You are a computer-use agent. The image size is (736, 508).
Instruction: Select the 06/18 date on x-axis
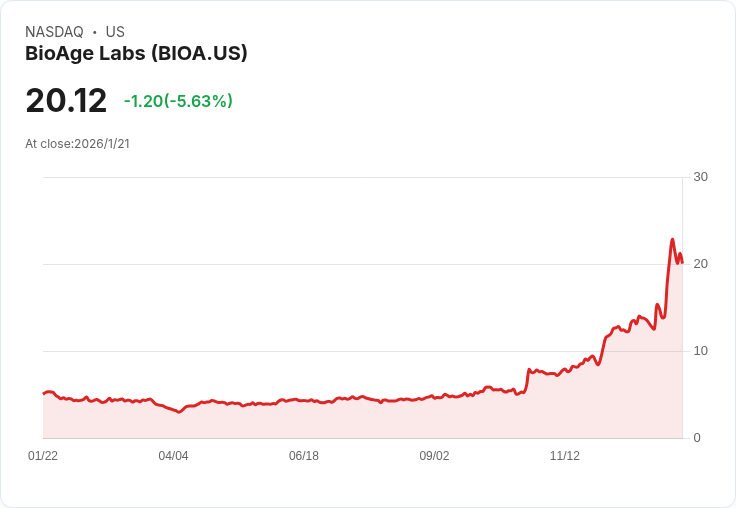click(304, 456)
